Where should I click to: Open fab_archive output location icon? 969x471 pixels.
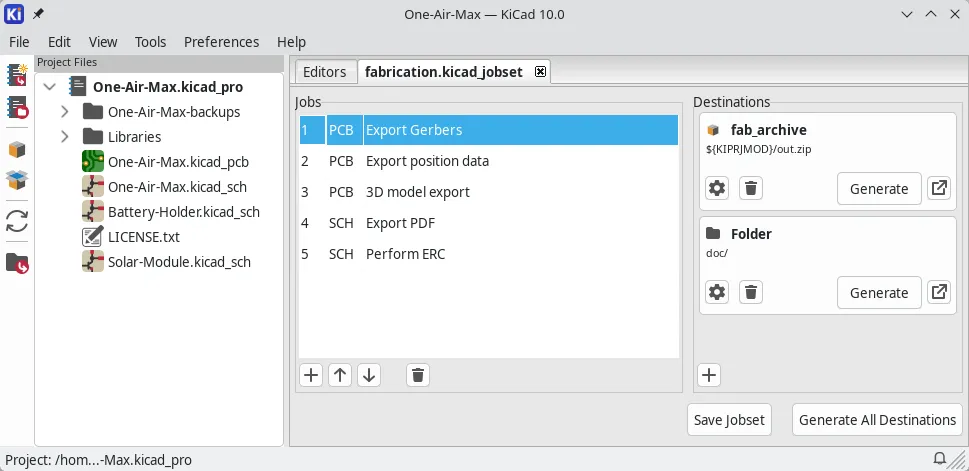pos(939,188)
